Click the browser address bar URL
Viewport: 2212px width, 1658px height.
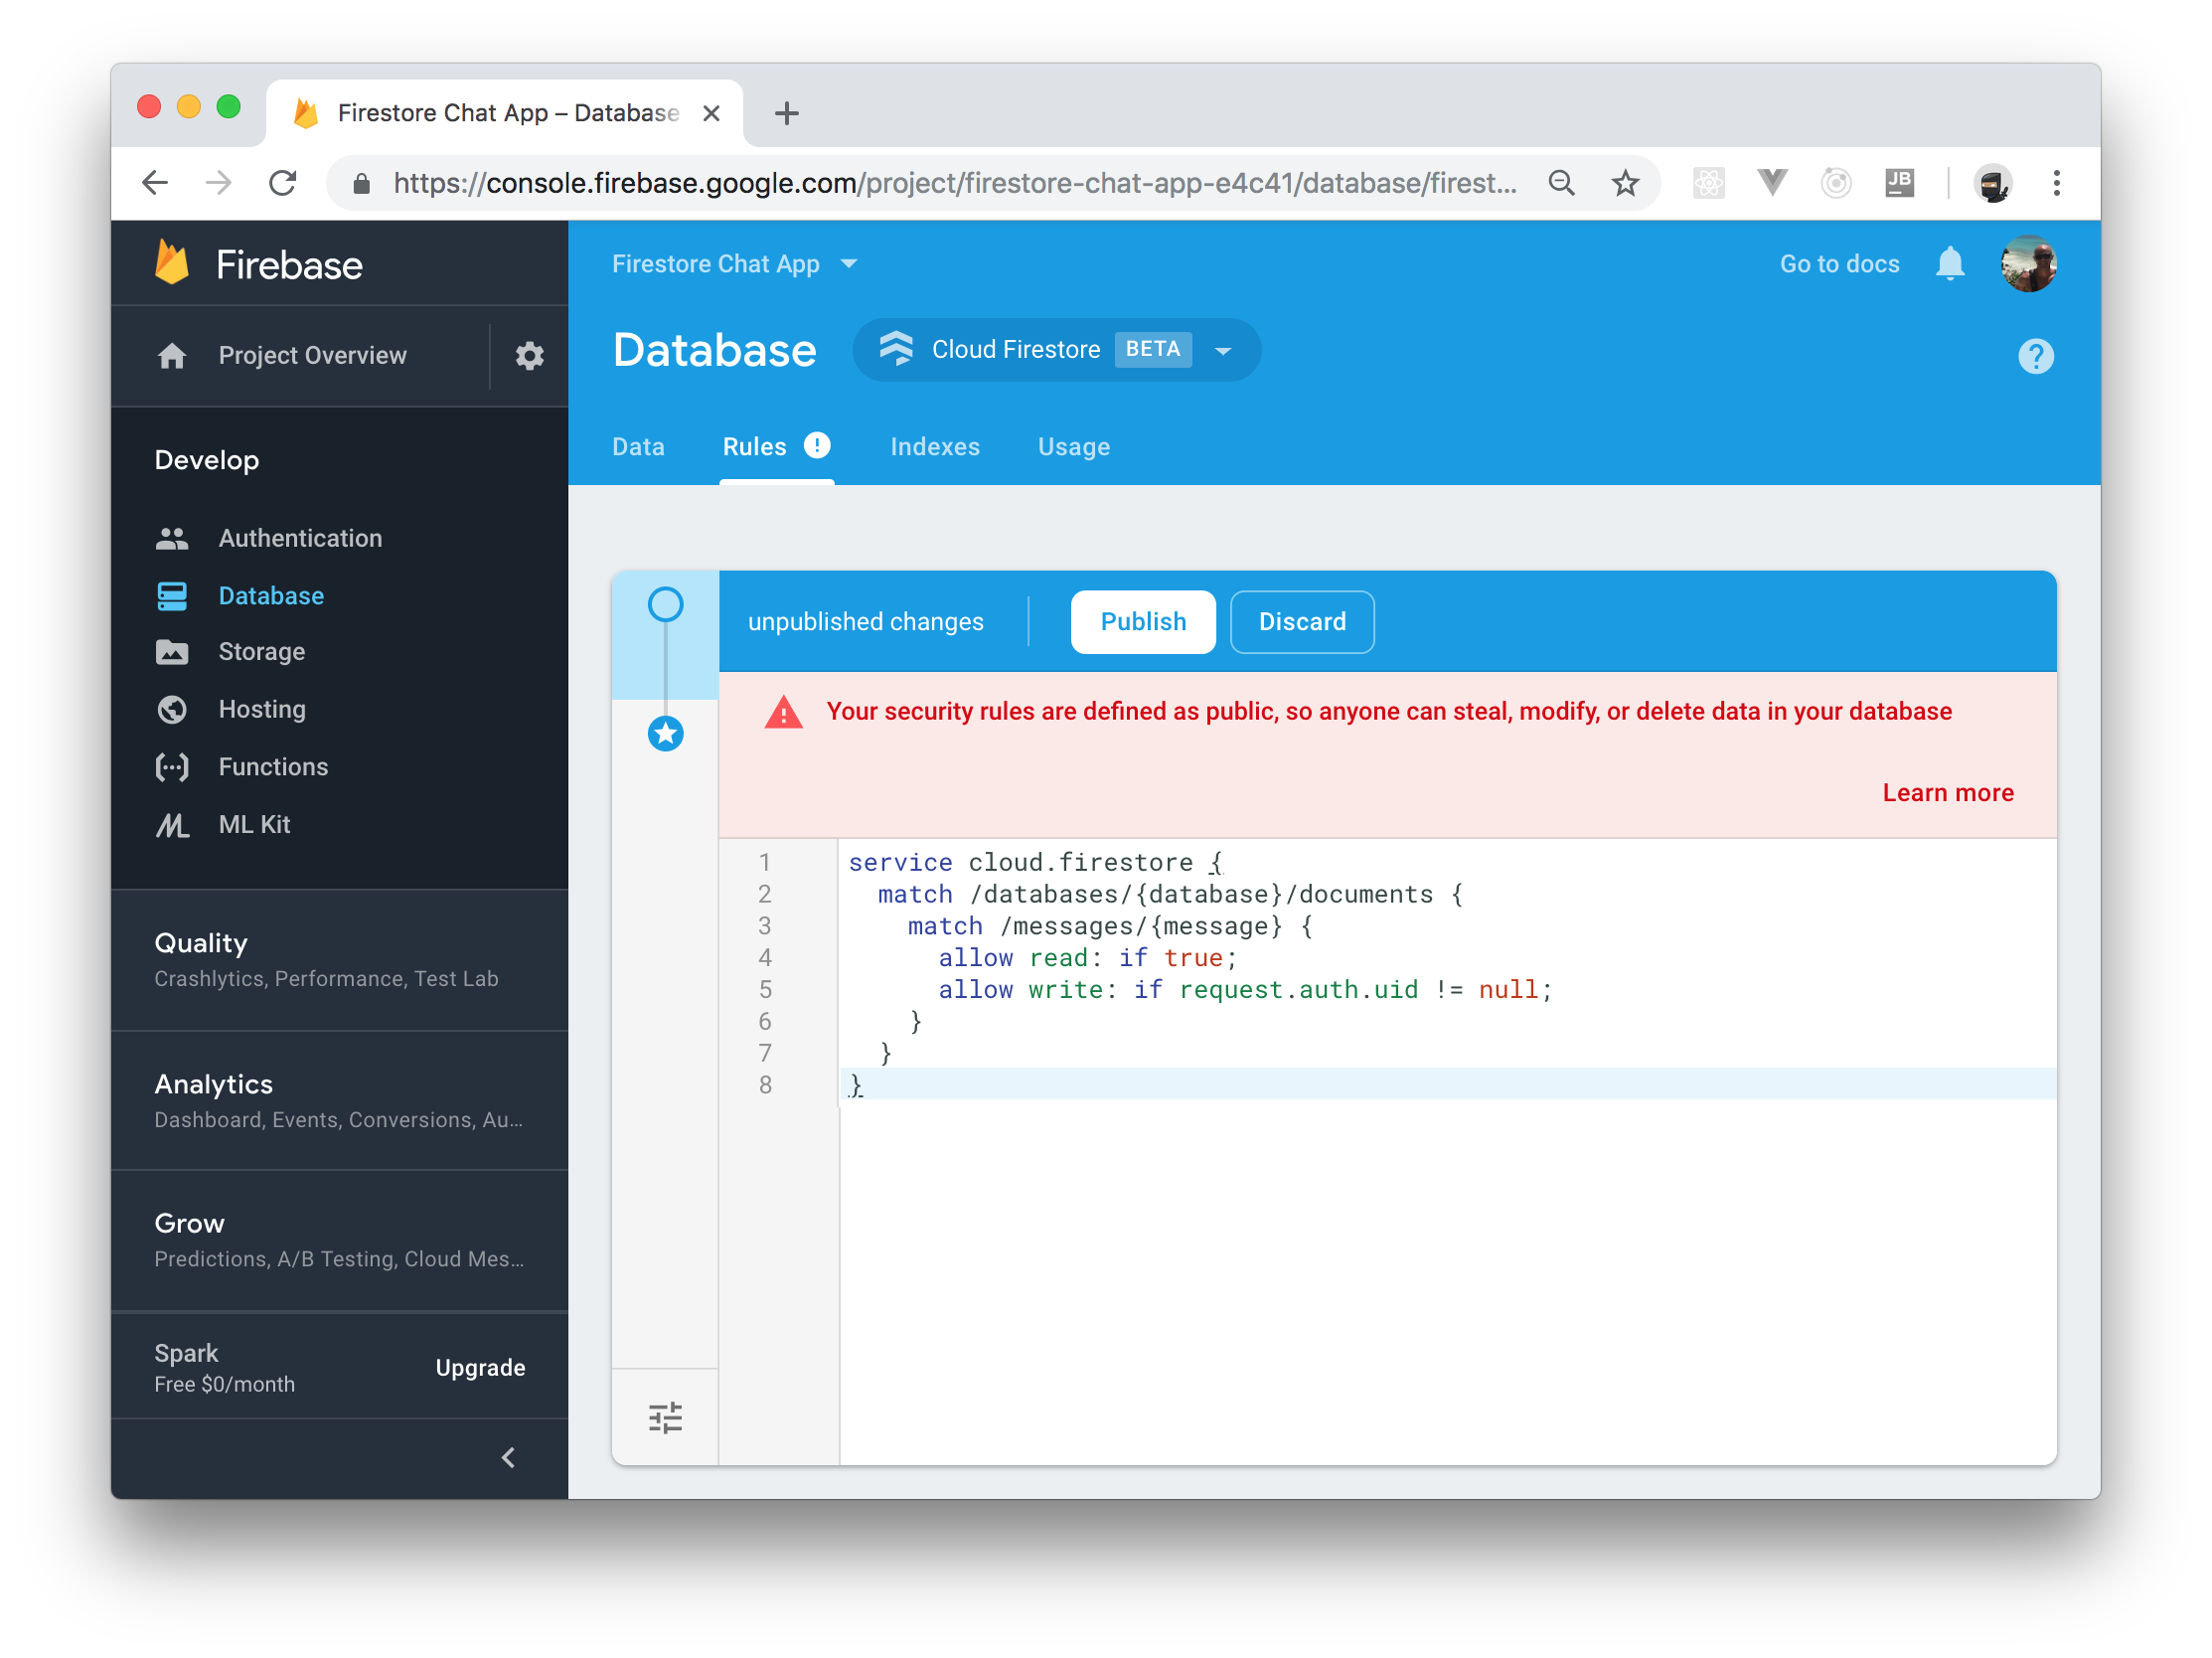point(953,183)
